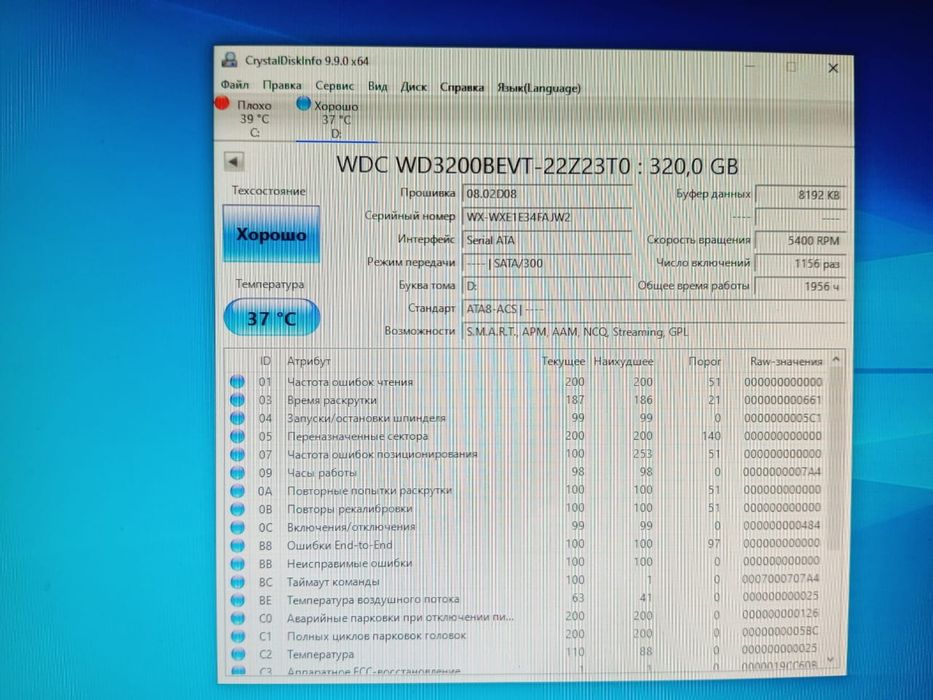933x700 pixels.
Task: Click the blue Хорошо status indicator at top
Action: (303, 104)
